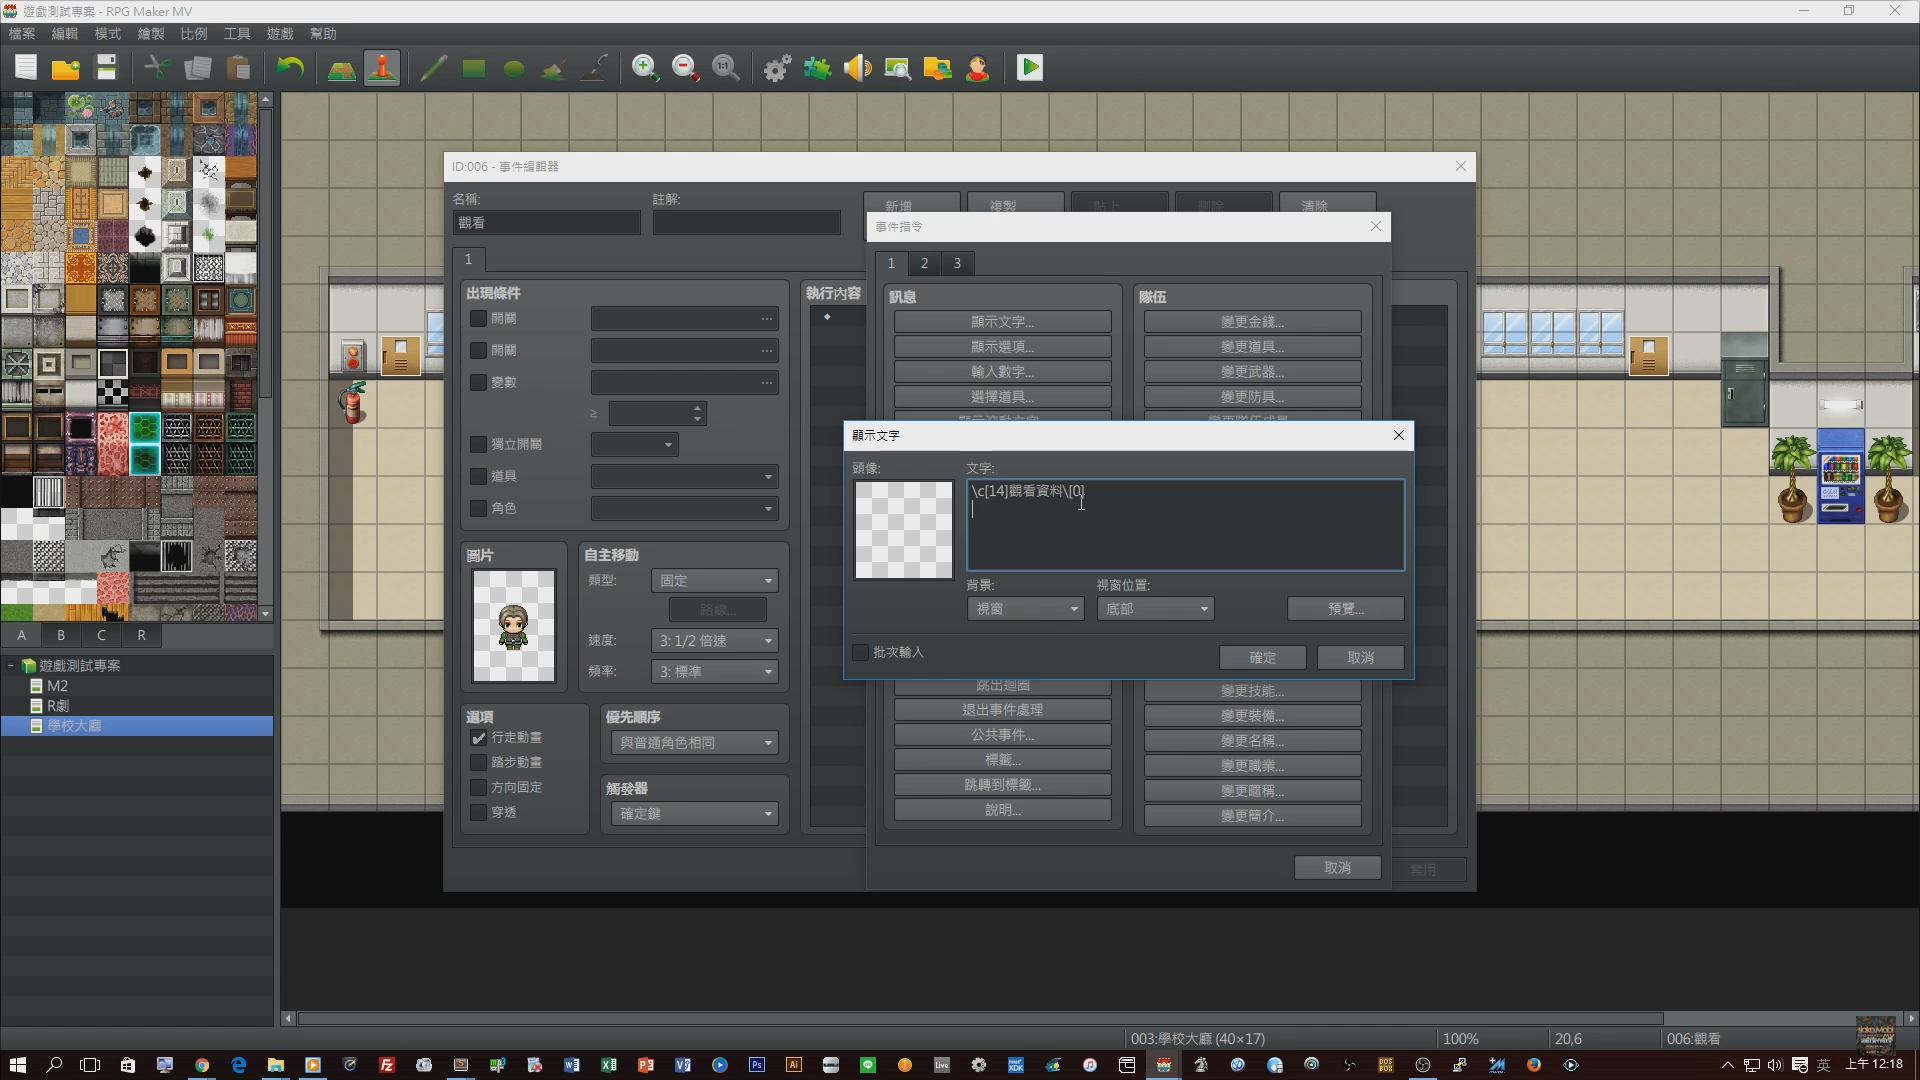The image size is (1920, 1080).
Task: Select the Flood Fill tool
Action: (x=554, y=68)
